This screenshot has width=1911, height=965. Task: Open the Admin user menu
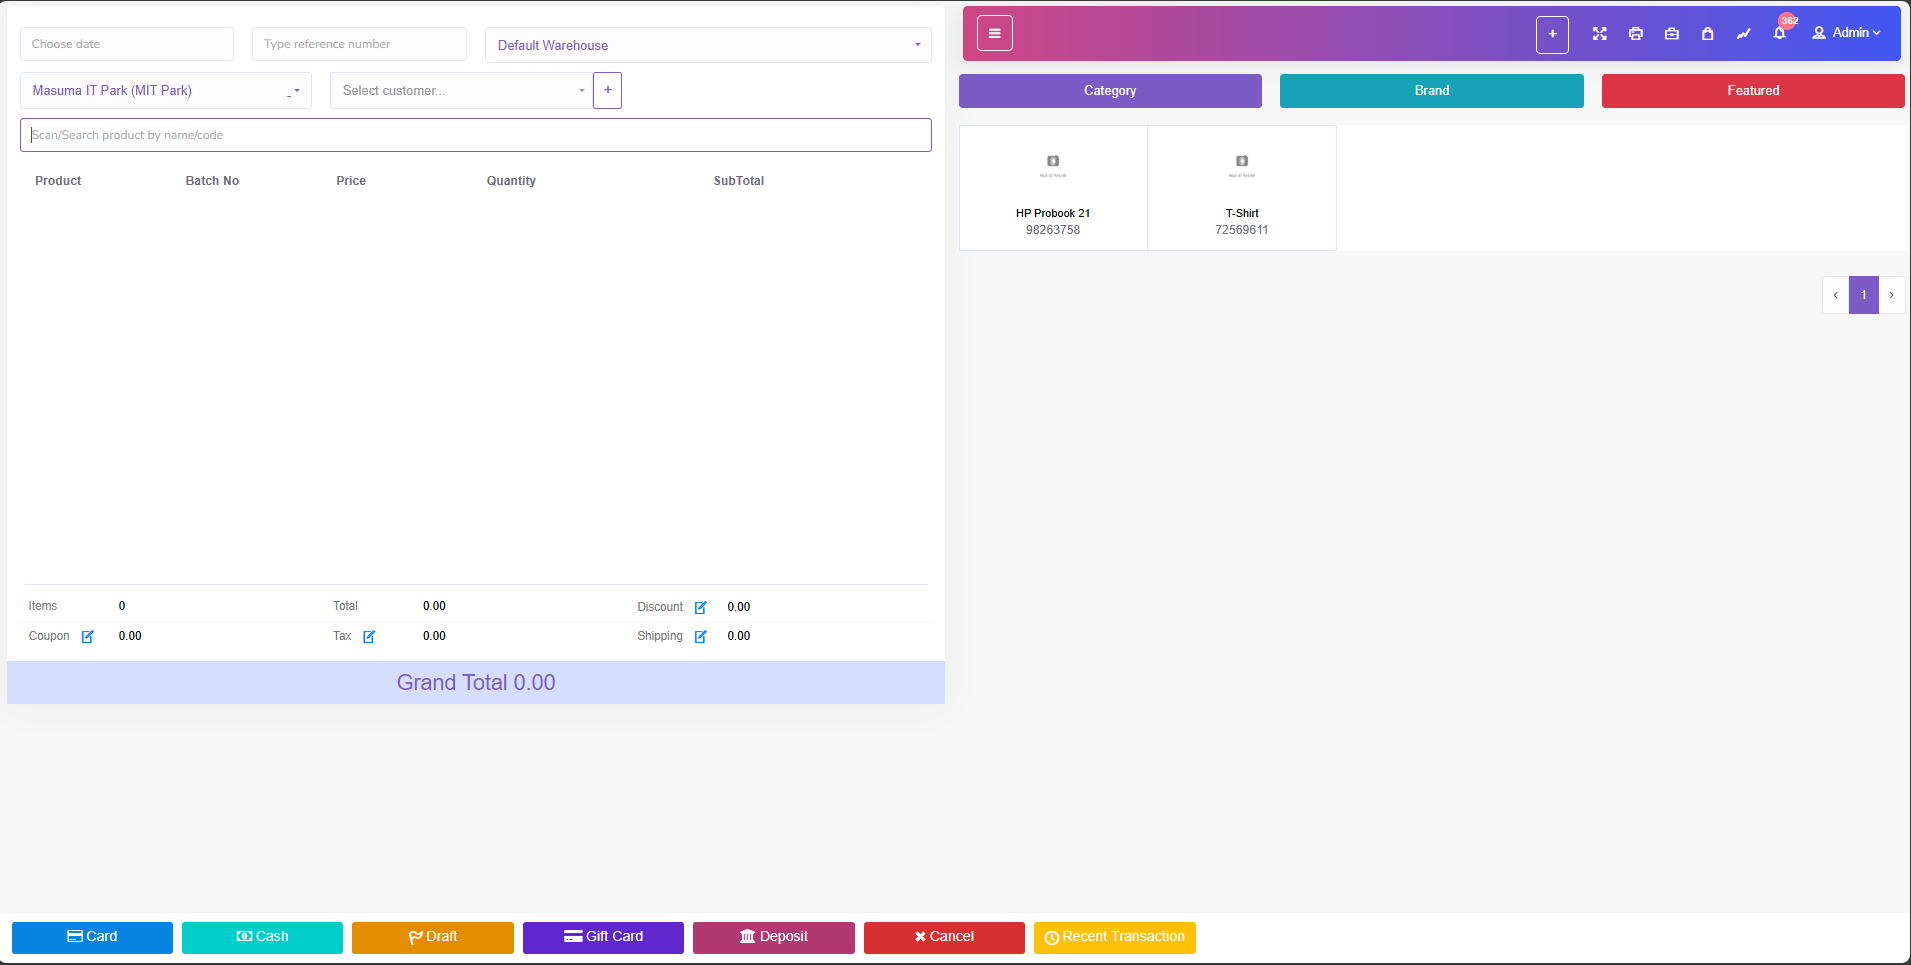tap(1845, 33)
